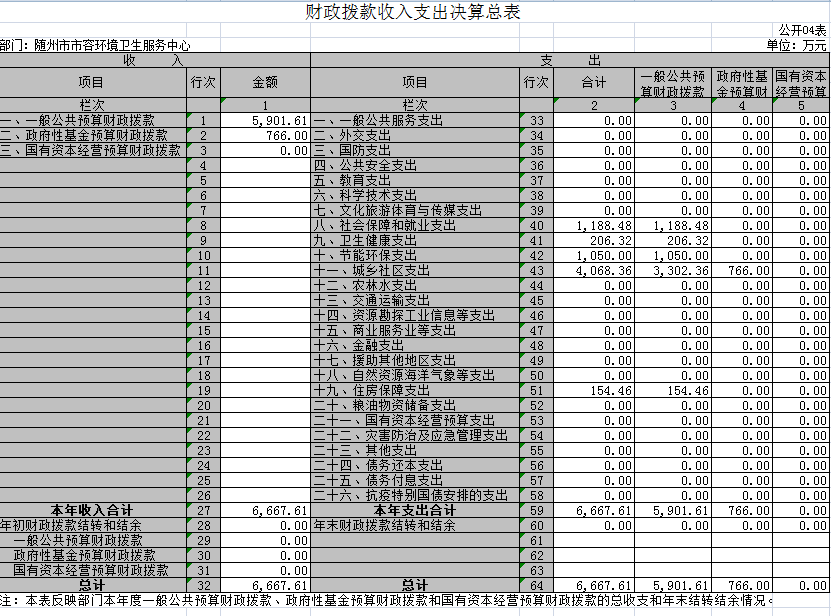Viewport: 831px width, 616px height.
Task: Click the 二十、粮油物资储备支出 cell
Action: click(x=415, y=406)
